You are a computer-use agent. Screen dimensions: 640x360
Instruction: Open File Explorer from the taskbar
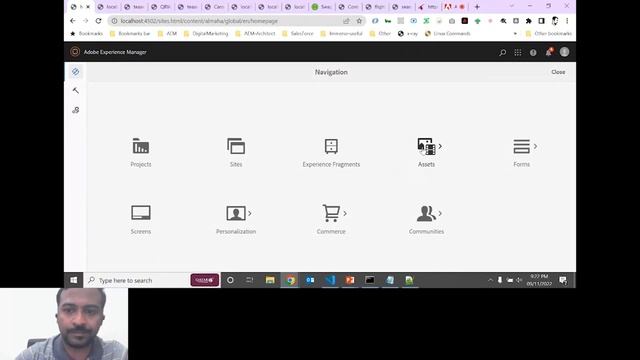270,280
